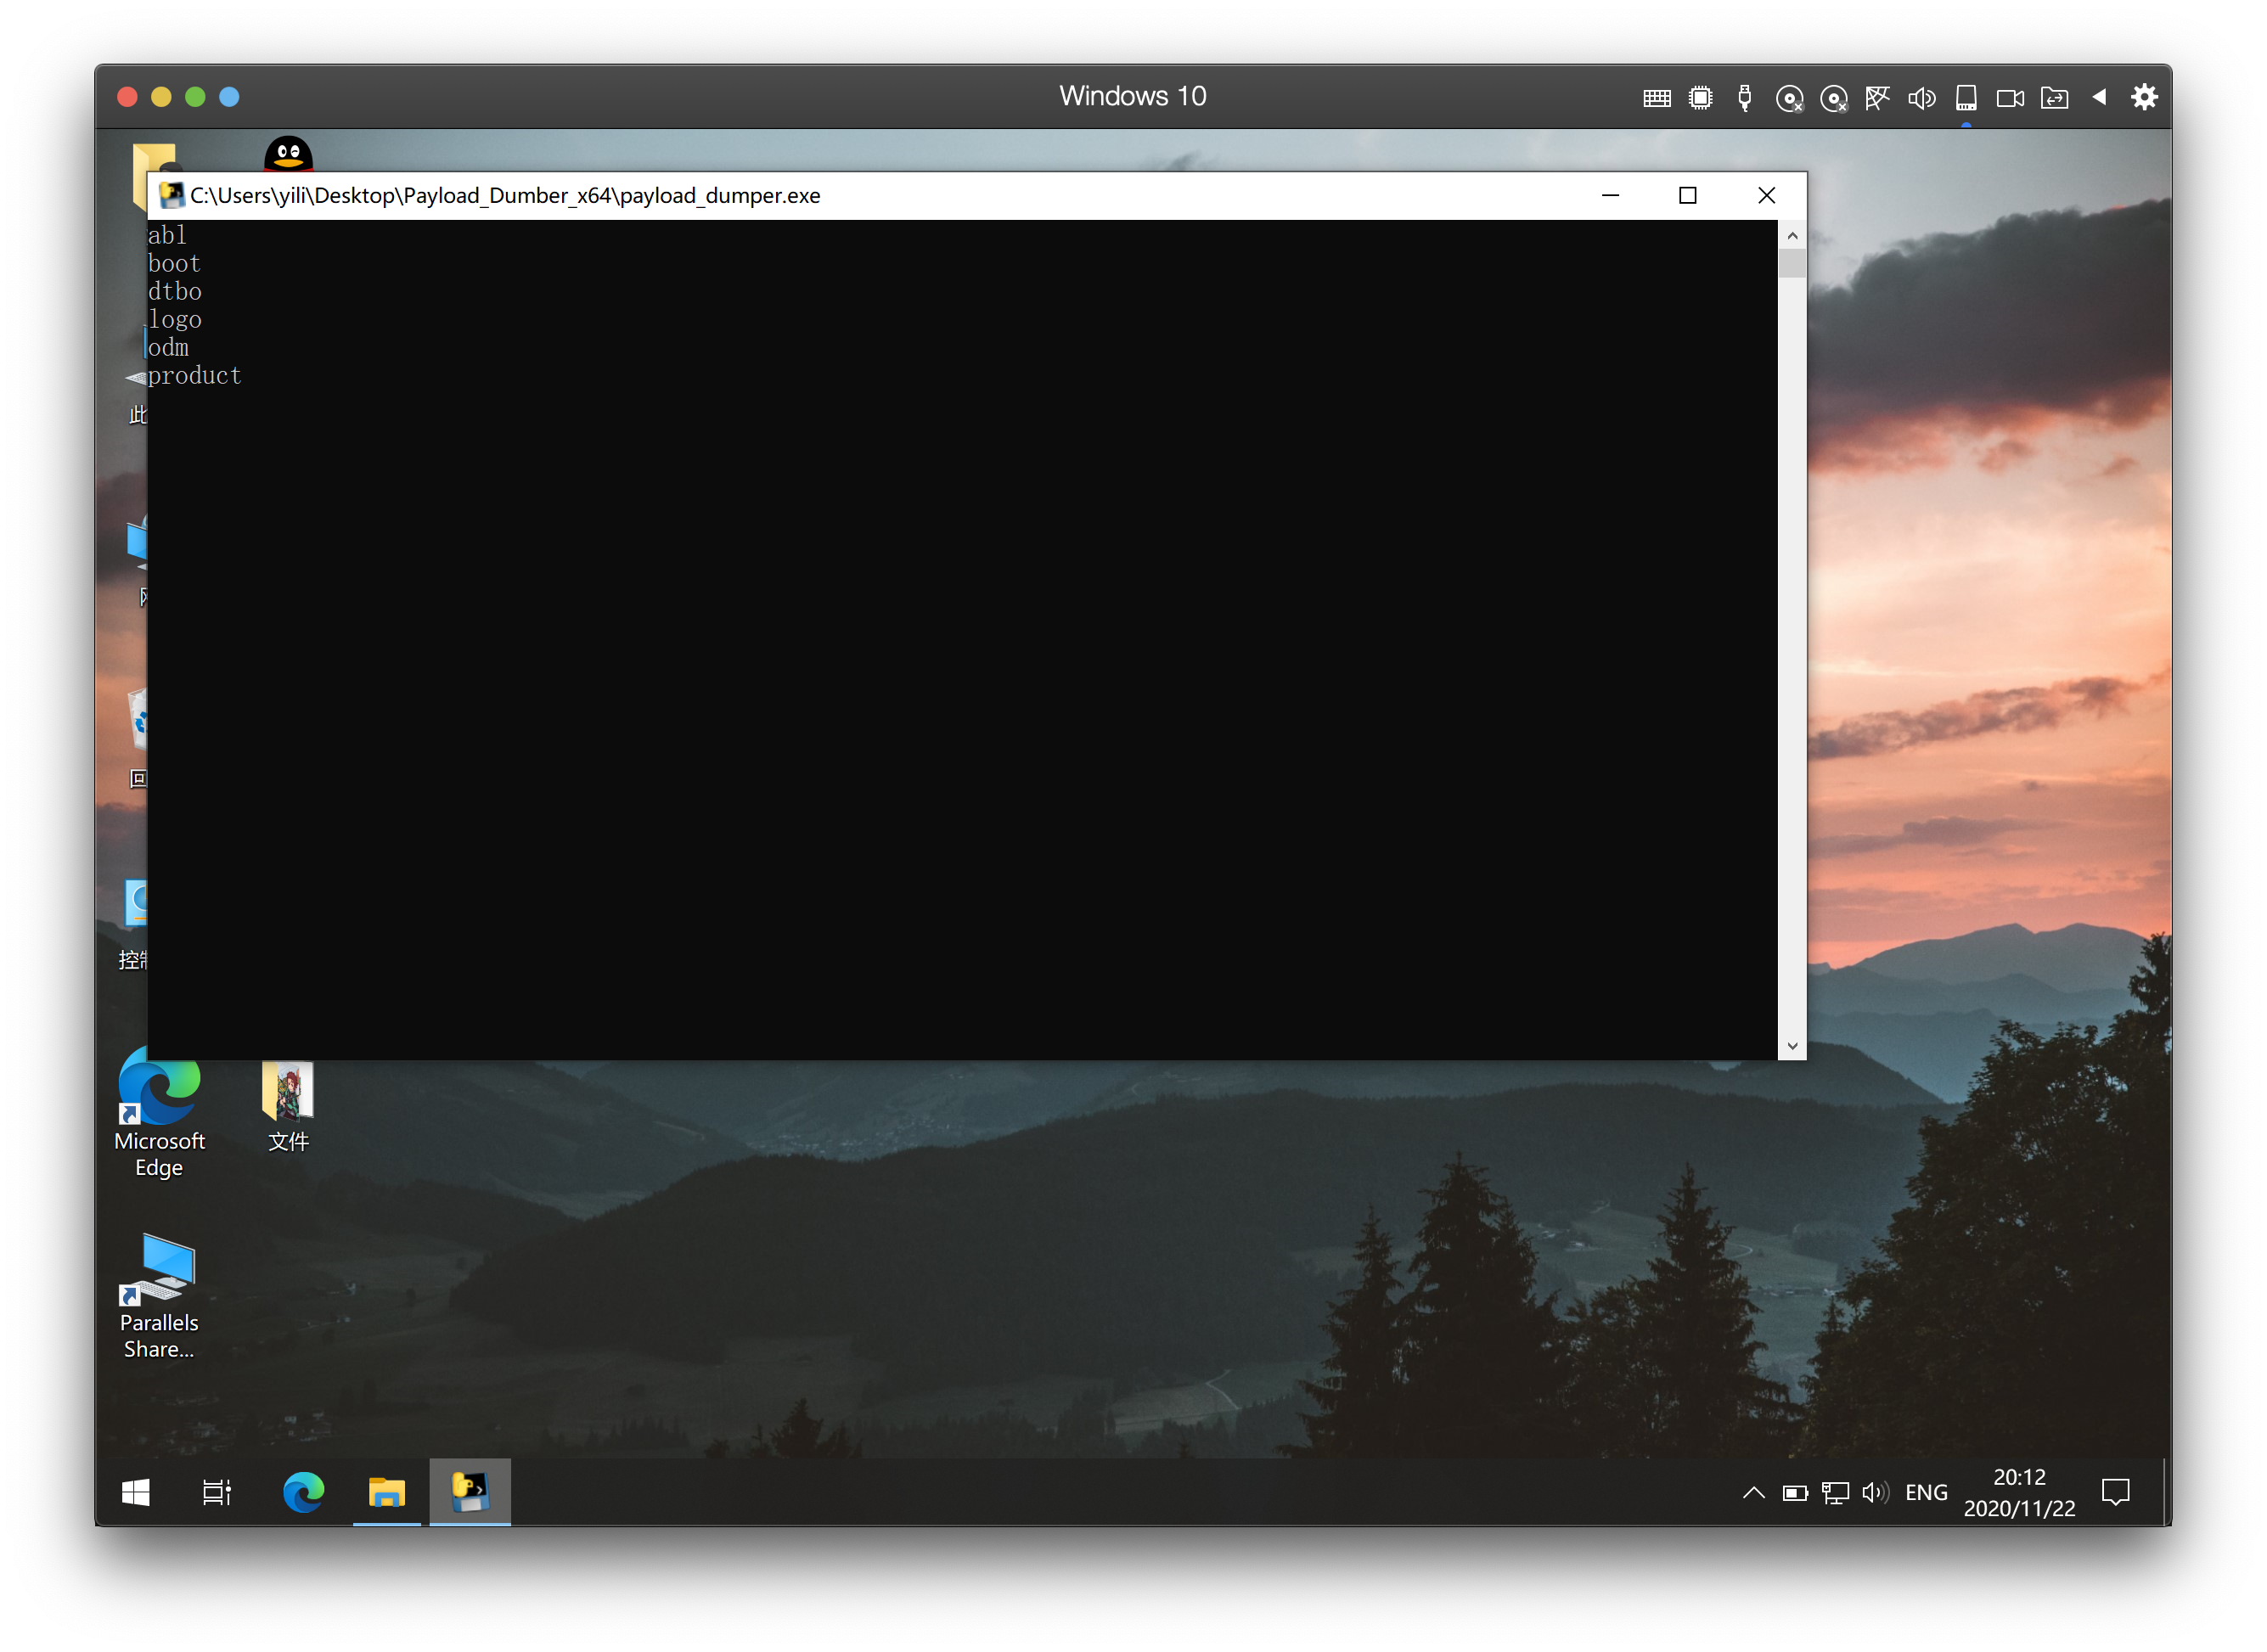The width and height of the screenshot is (2267, 1652).
Task: Launch Microsoft Edge from the taskbar
Action: 303,1493
